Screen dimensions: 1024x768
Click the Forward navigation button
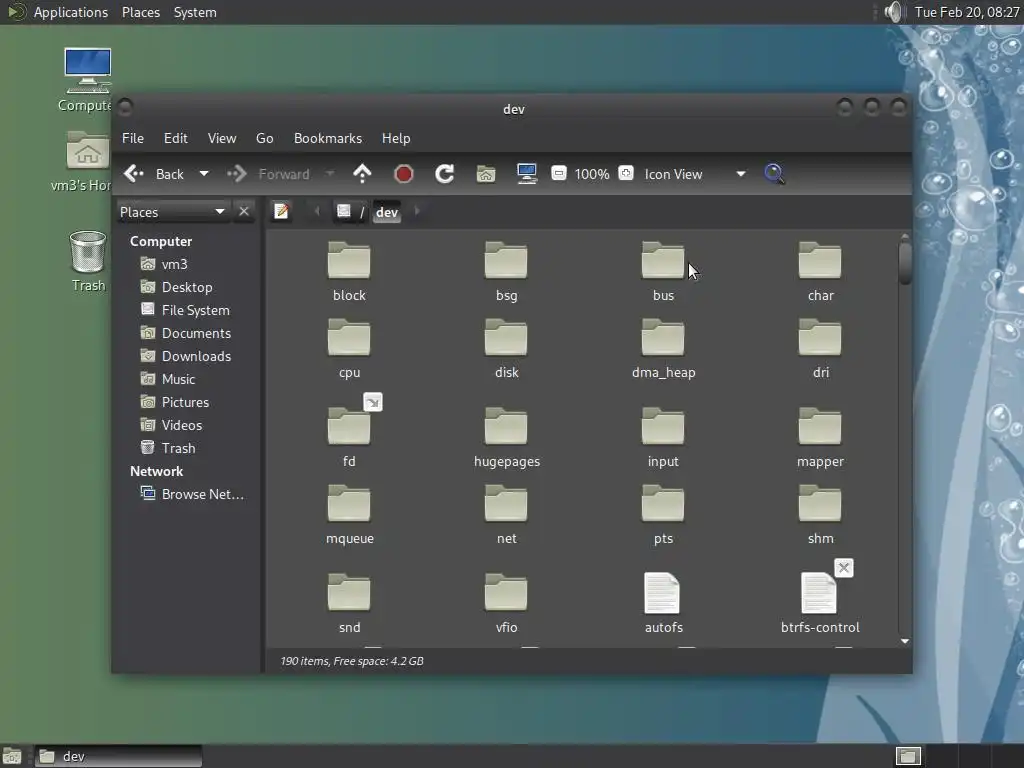(268, 174)
